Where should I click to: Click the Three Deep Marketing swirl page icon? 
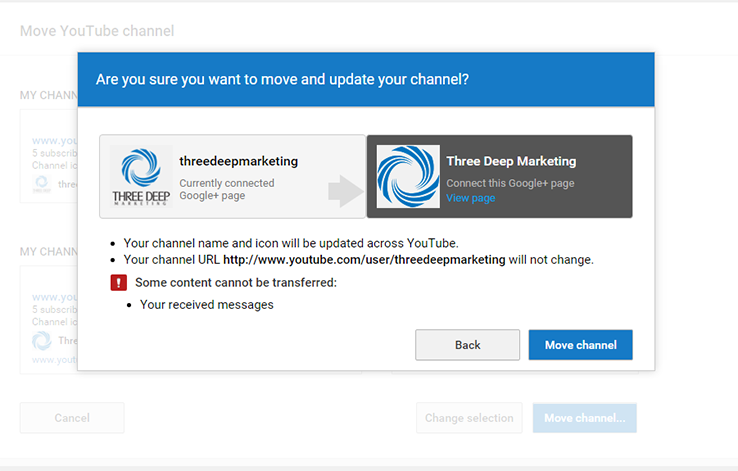coord(409,176)
